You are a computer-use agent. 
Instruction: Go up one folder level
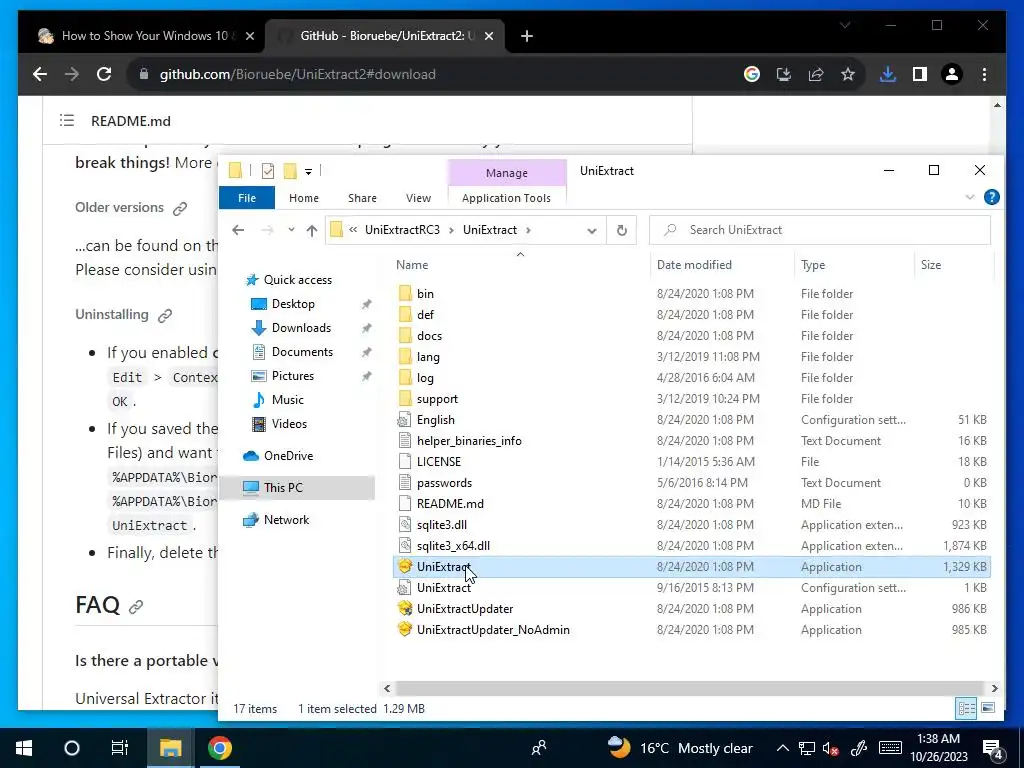pos(312,230)
